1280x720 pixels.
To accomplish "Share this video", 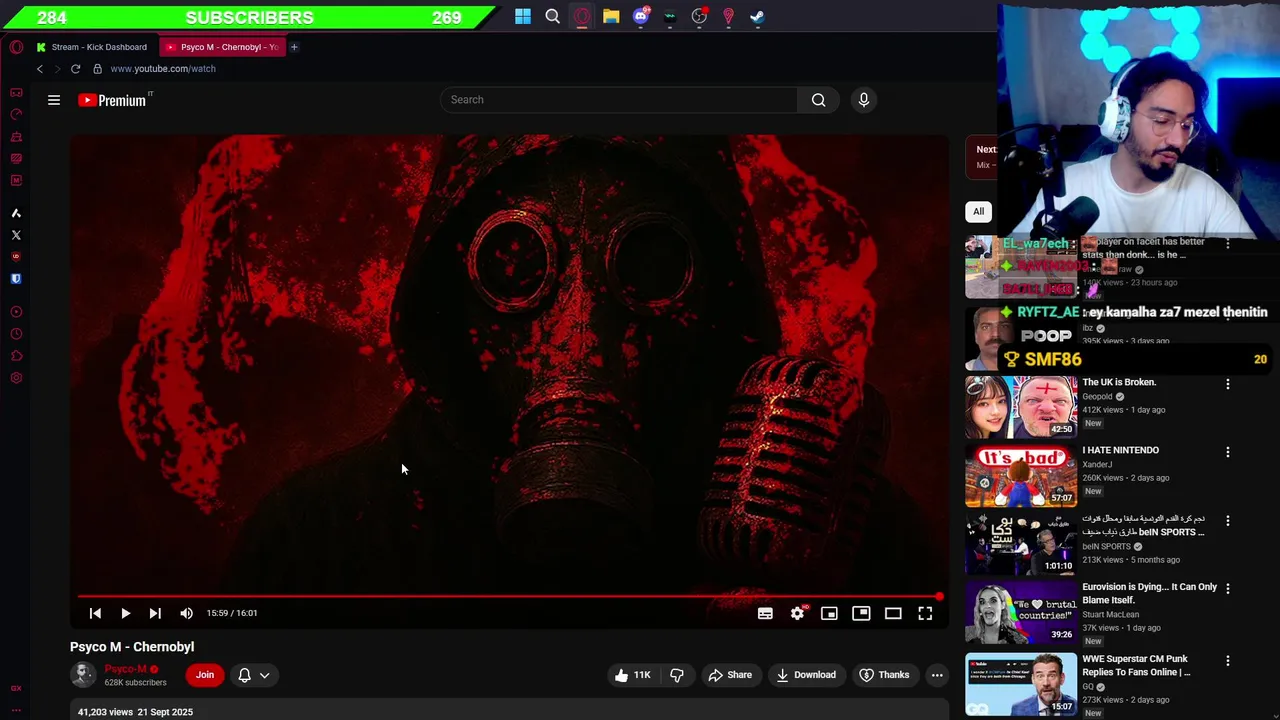I will tap(730, 675).
